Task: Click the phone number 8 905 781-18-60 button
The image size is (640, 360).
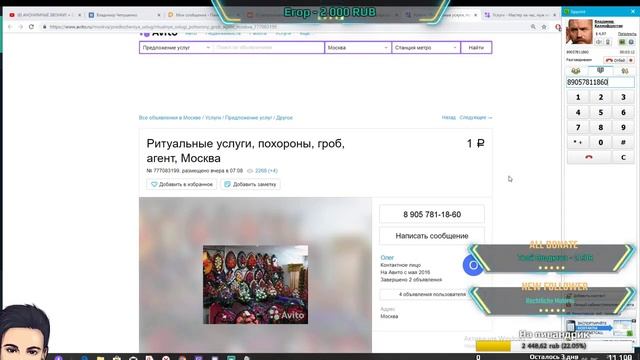Action: [432, 214]
